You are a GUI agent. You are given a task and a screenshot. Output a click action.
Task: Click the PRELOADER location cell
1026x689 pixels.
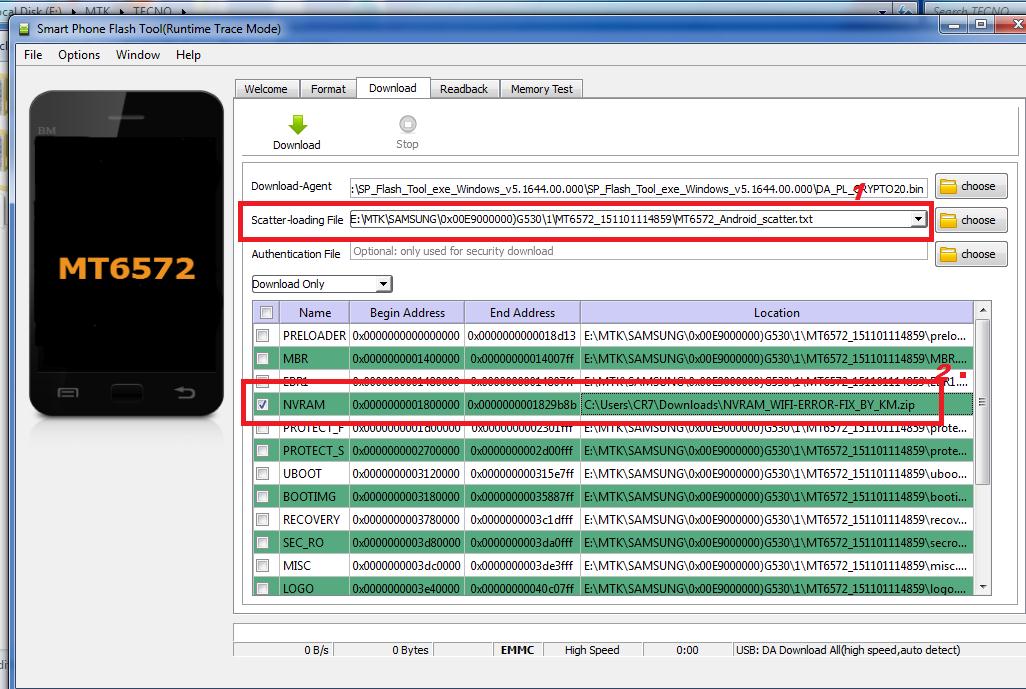click(x=777, y=336)
